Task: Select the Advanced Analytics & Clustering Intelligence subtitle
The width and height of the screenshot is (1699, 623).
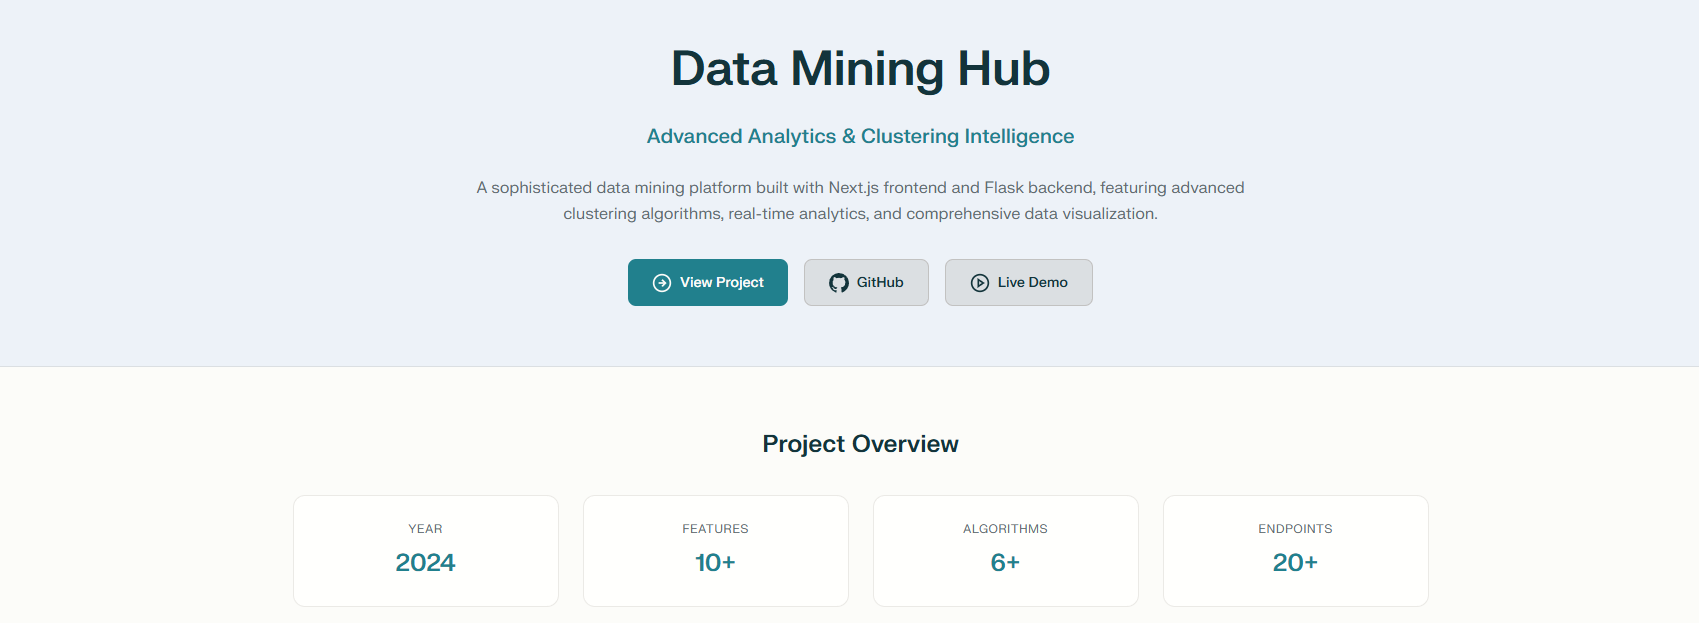Action: click(860, 136)
